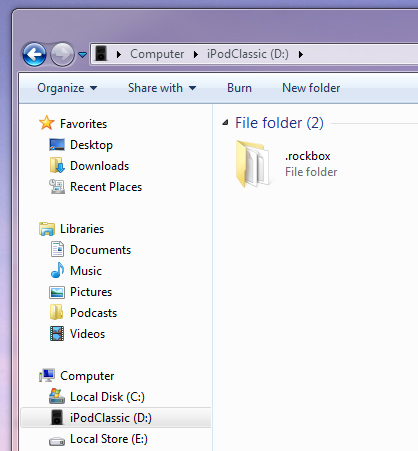Create a New folder
This screenshot has height=451, width=418.
311,88
